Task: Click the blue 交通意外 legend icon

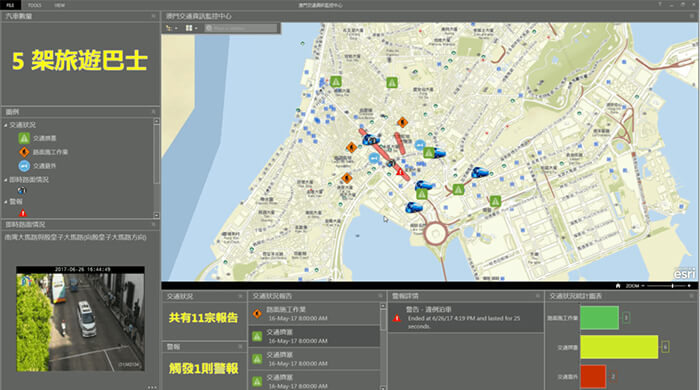Action: [x=24, y=166]
